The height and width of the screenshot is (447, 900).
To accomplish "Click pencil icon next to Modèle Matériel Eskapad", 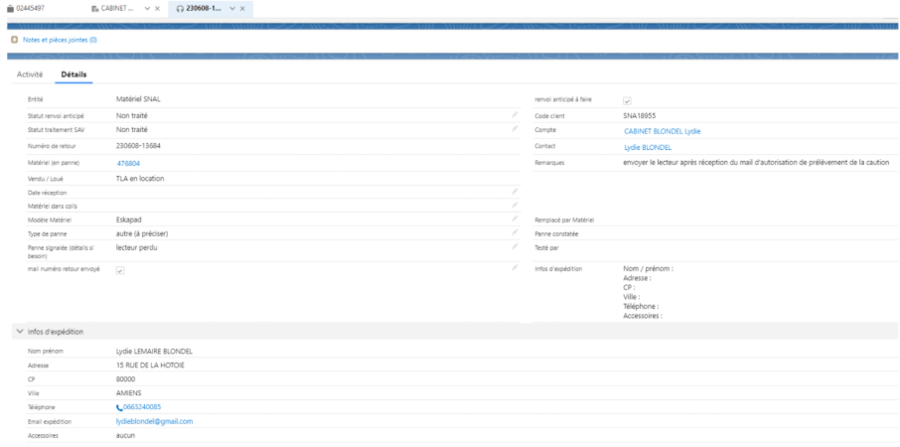I will [x=515, y=219].
